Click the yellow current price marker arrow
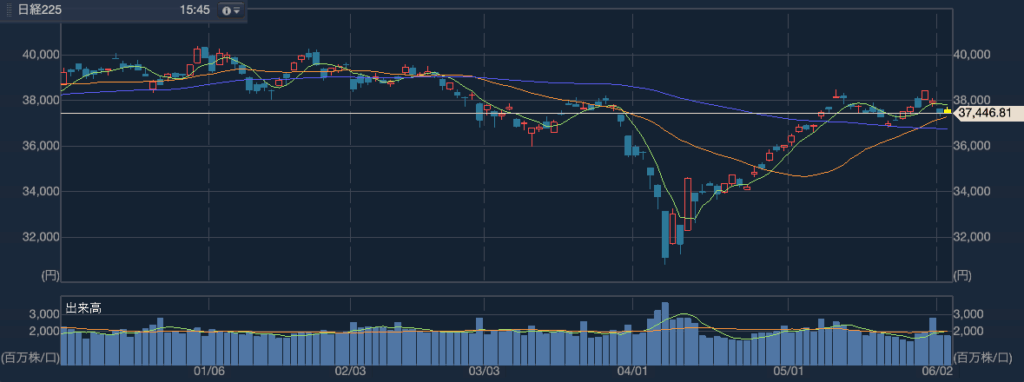This screenshot has width=1024, height=382. [x=947, y=112]
